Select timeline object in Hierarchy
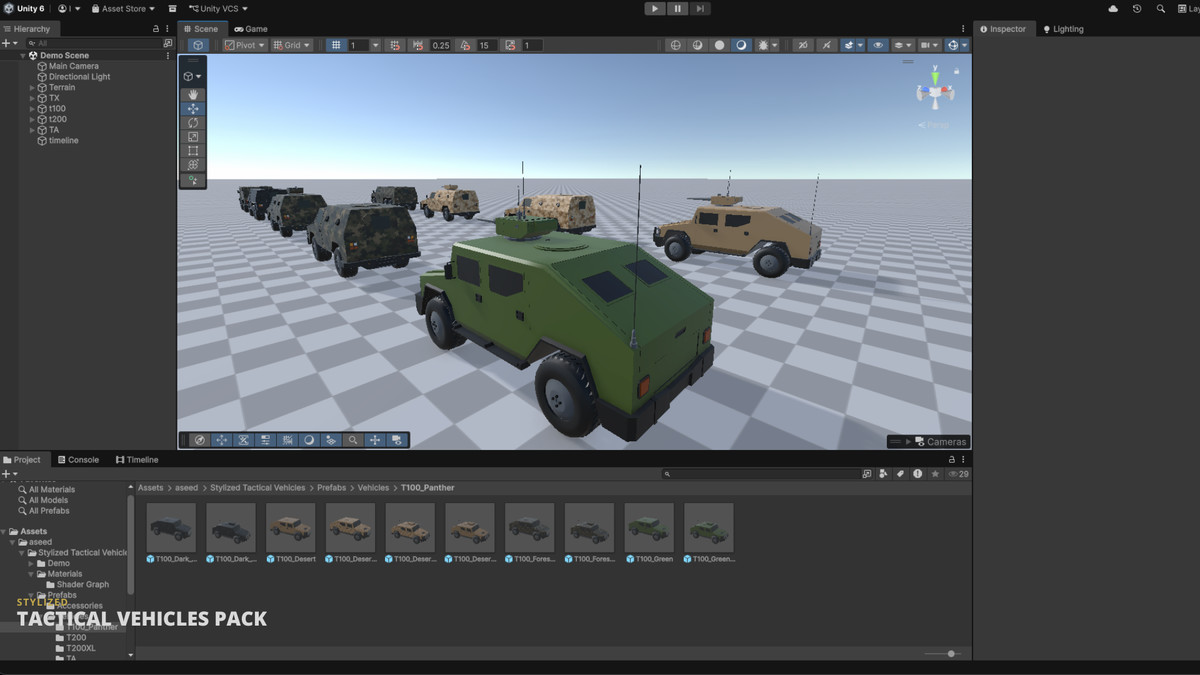 (58, 141)
